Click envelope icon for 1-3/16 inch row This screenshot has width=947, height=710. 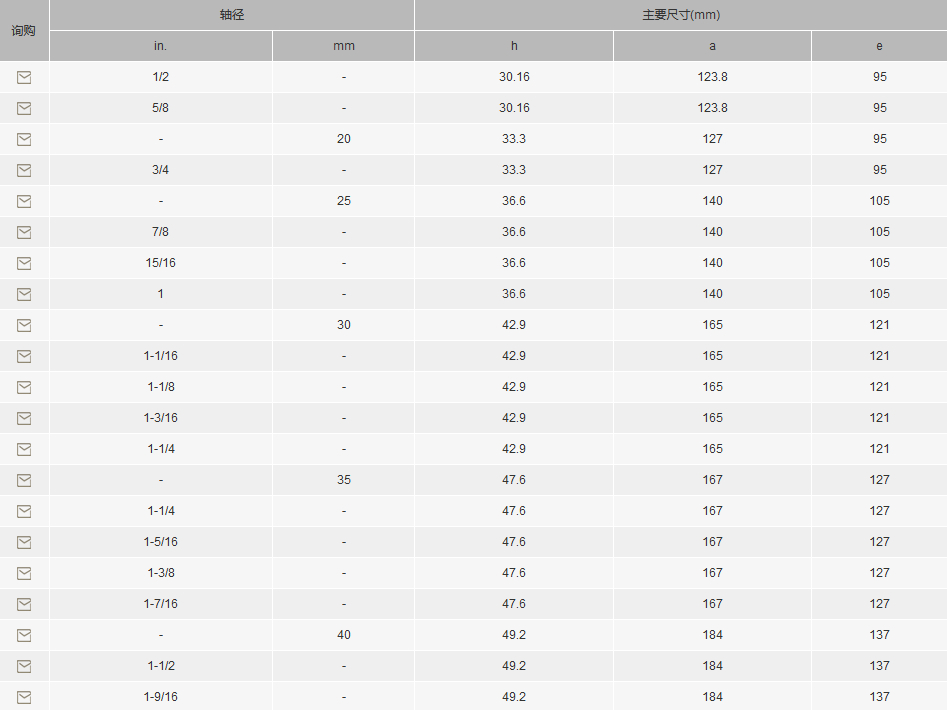pyautogui.click(x=24, y=418)
